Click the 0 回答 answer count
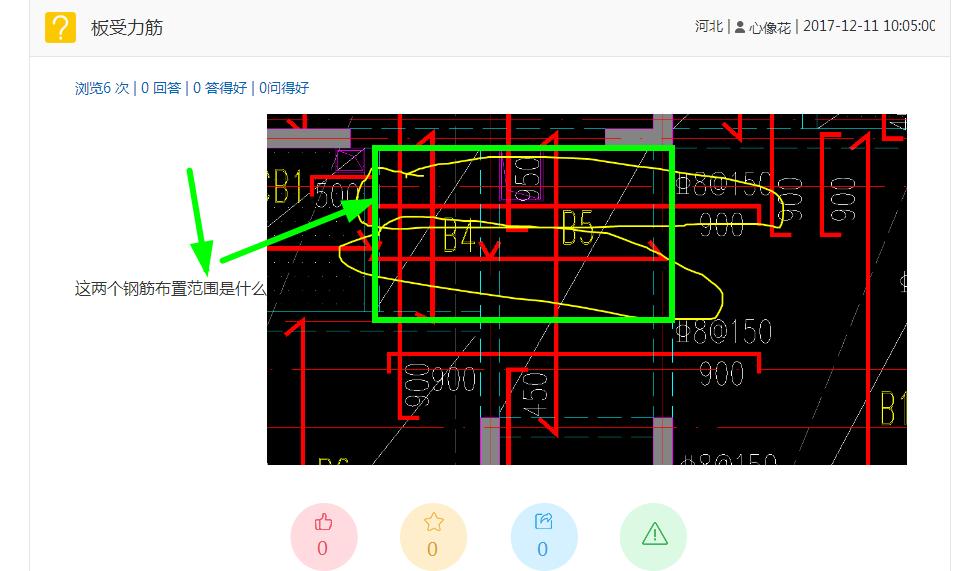978x571 pixels. pyautogui.click(x=161, y=88)
